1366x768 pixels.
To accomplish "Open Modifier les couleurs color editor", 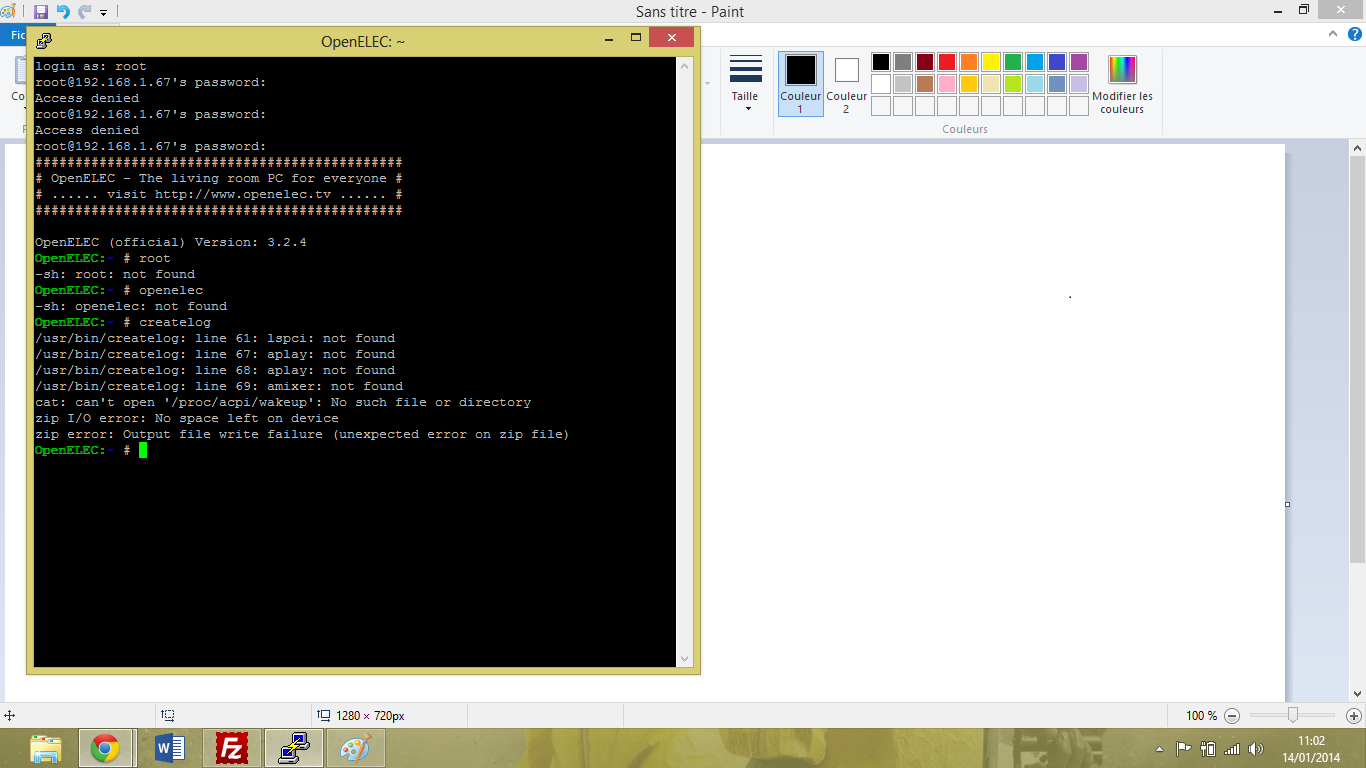I will click(1122, 84).
